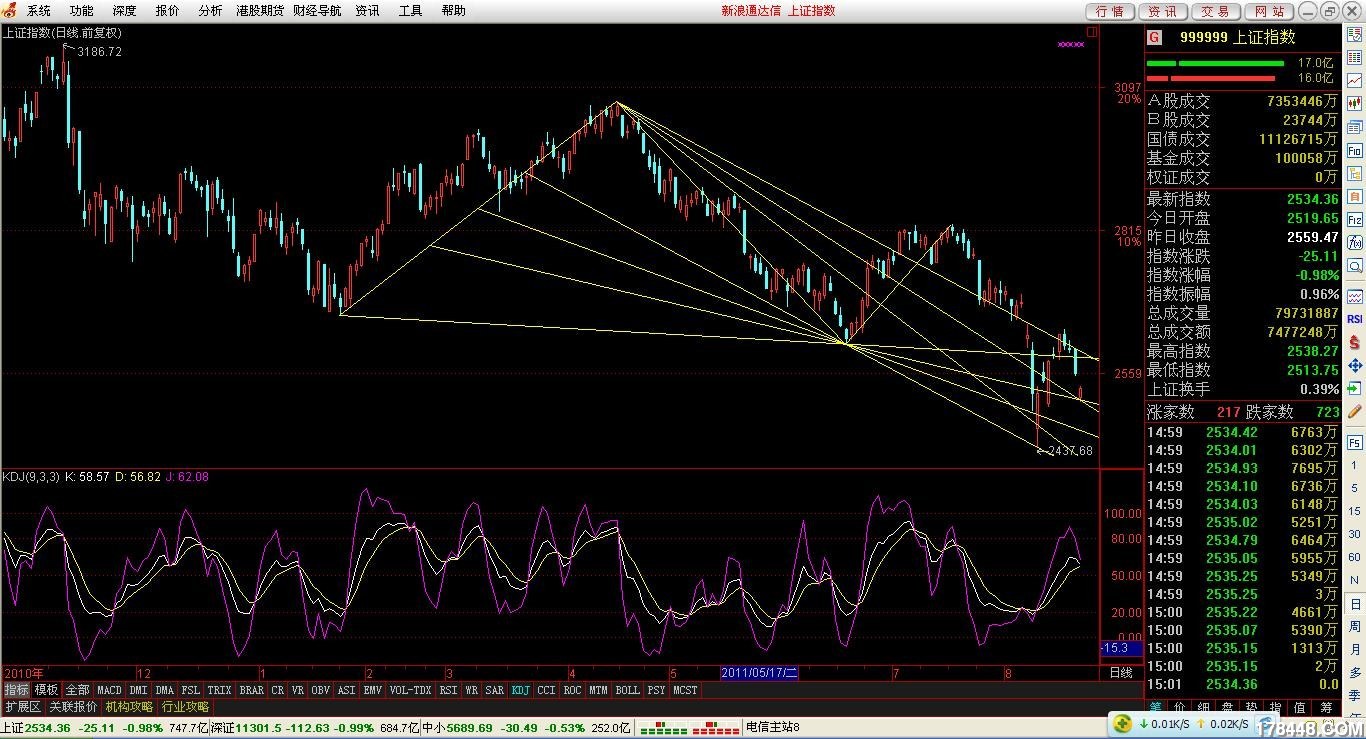Open the 行业攻略 link

point(186,707)
